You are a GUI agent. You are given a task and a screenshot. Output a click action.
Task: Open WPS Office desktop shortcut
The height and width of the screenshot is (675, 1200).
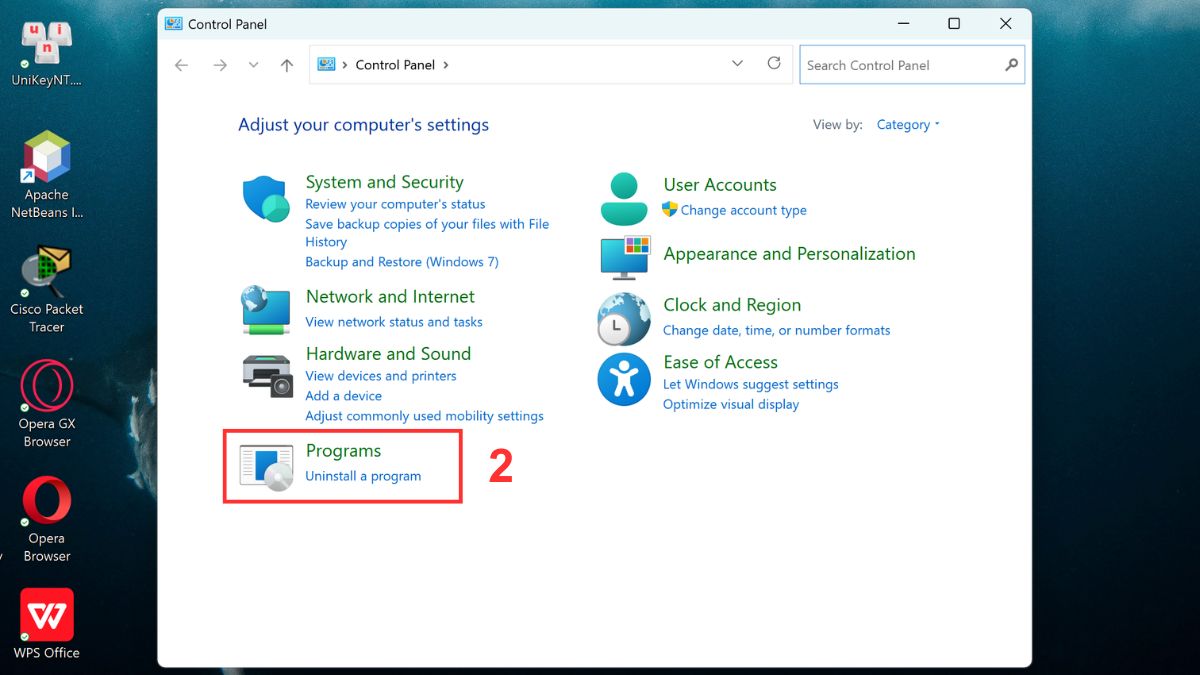pos(47,624)
